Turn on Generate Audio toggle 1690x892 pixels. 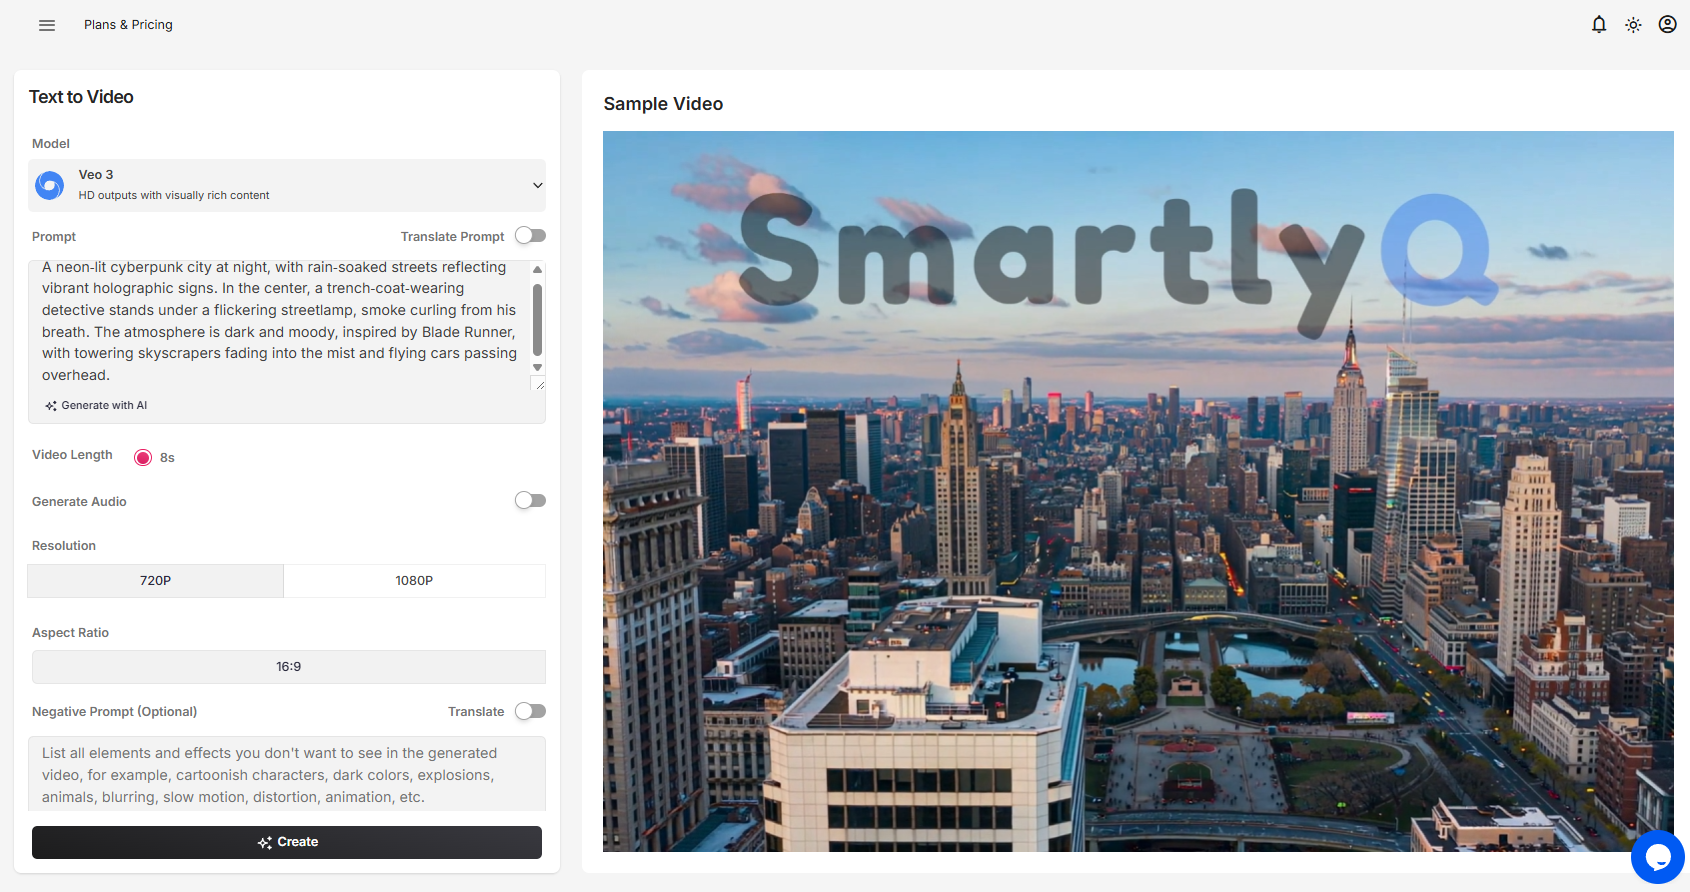(x=530, y=501)
